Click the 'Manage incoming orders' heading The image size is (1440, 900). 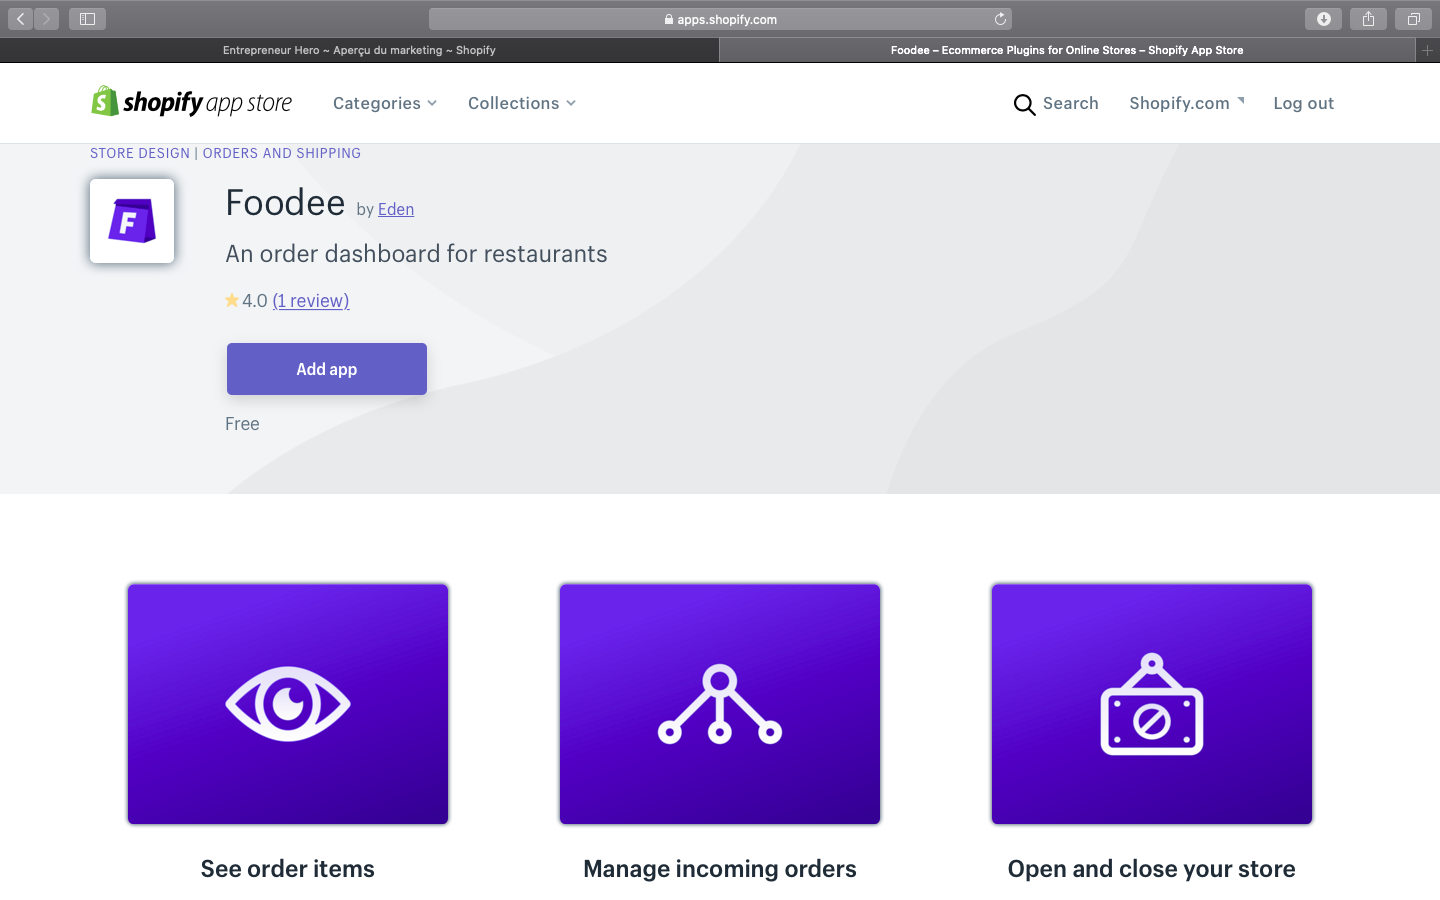coord(720,869)
